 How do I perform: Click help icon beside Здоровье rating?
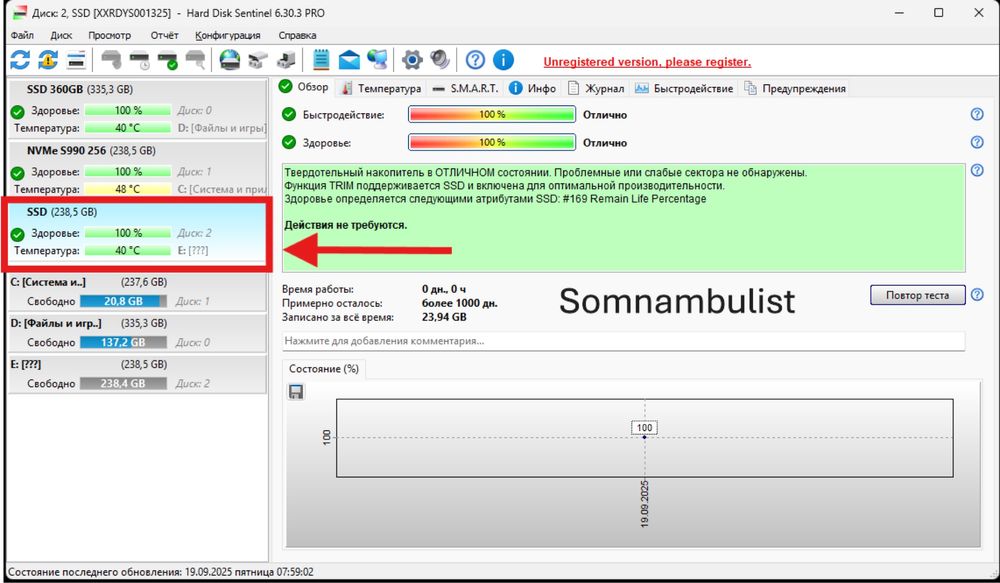[976, 142]
